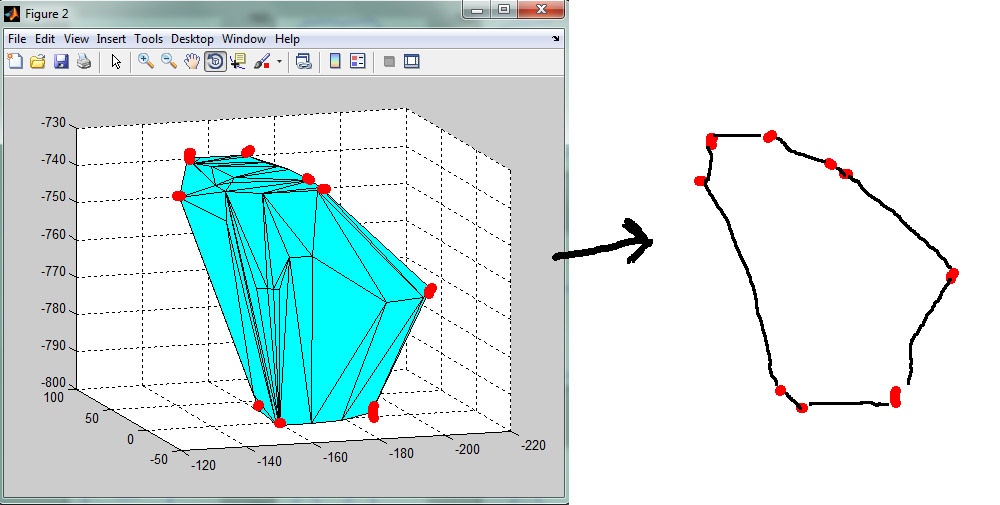Select the Pan hand tool
Image resolution: width=1000 pixels, height=505 pixels.
192,62
